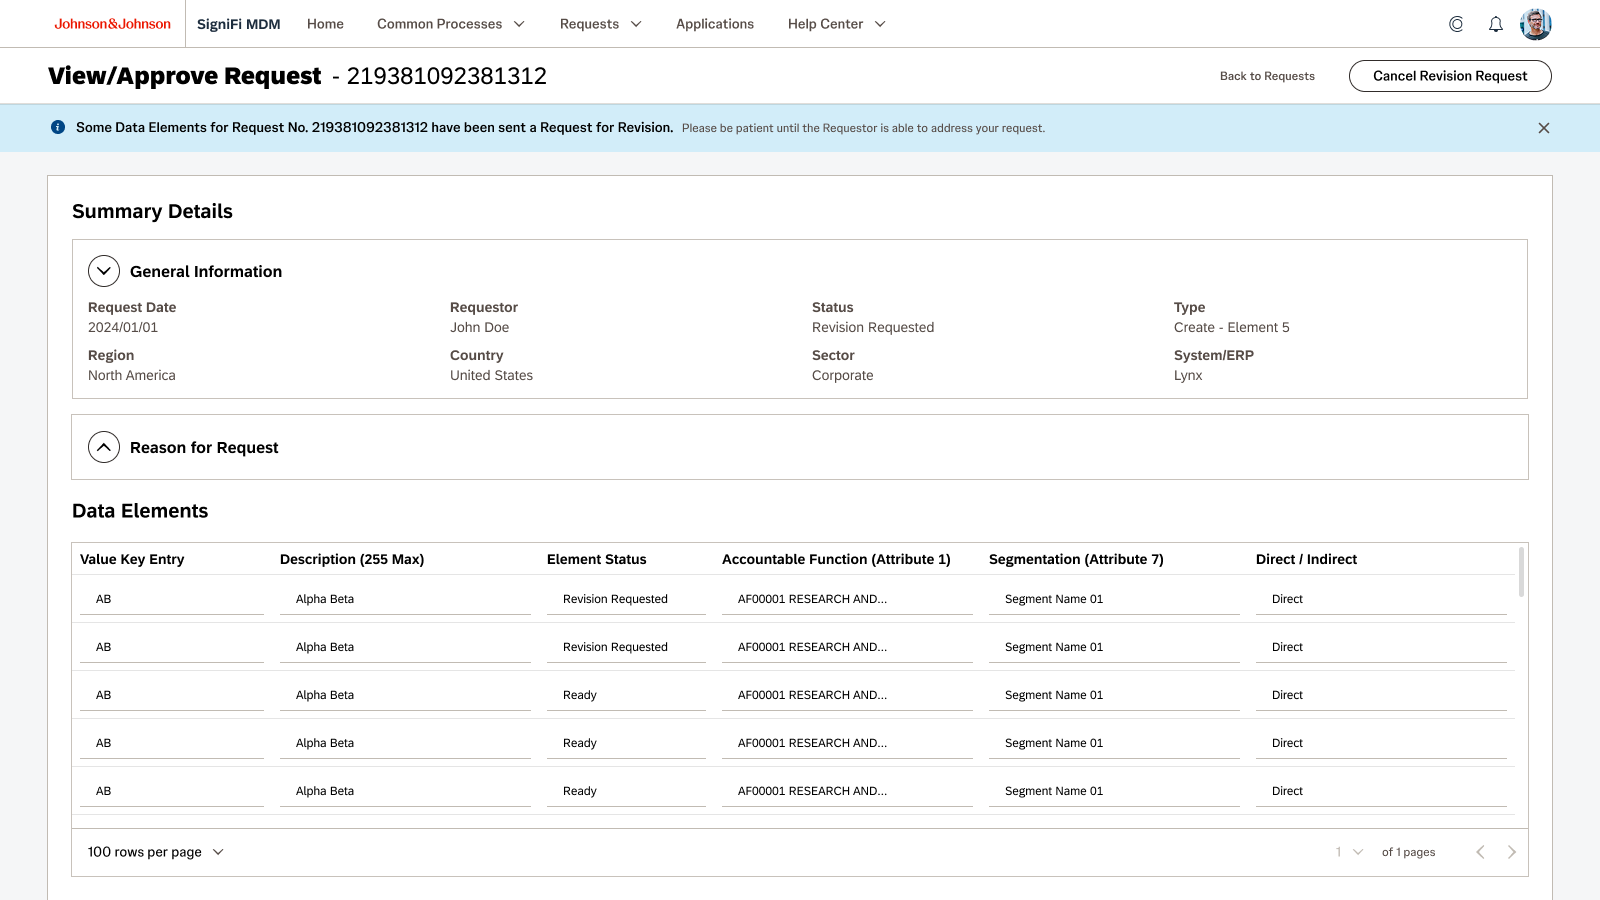Go to next page arrow
1600x900 pixels.
pyautogui.click(x=1511, y=852)
